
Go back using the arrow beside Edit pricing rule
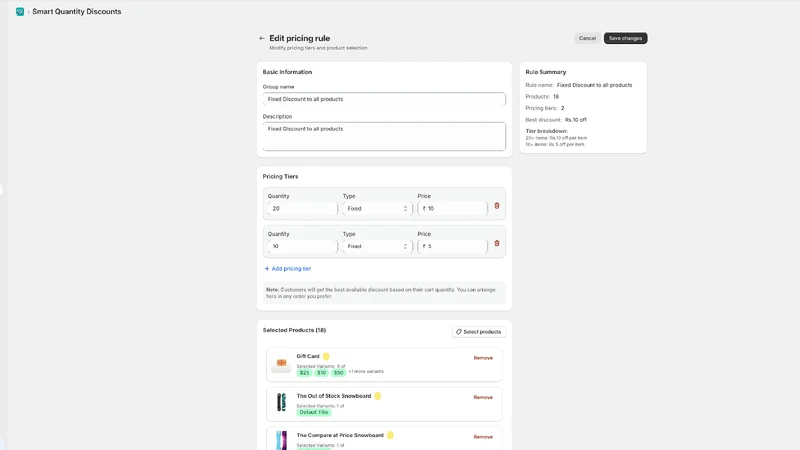(x=262, y=38)
